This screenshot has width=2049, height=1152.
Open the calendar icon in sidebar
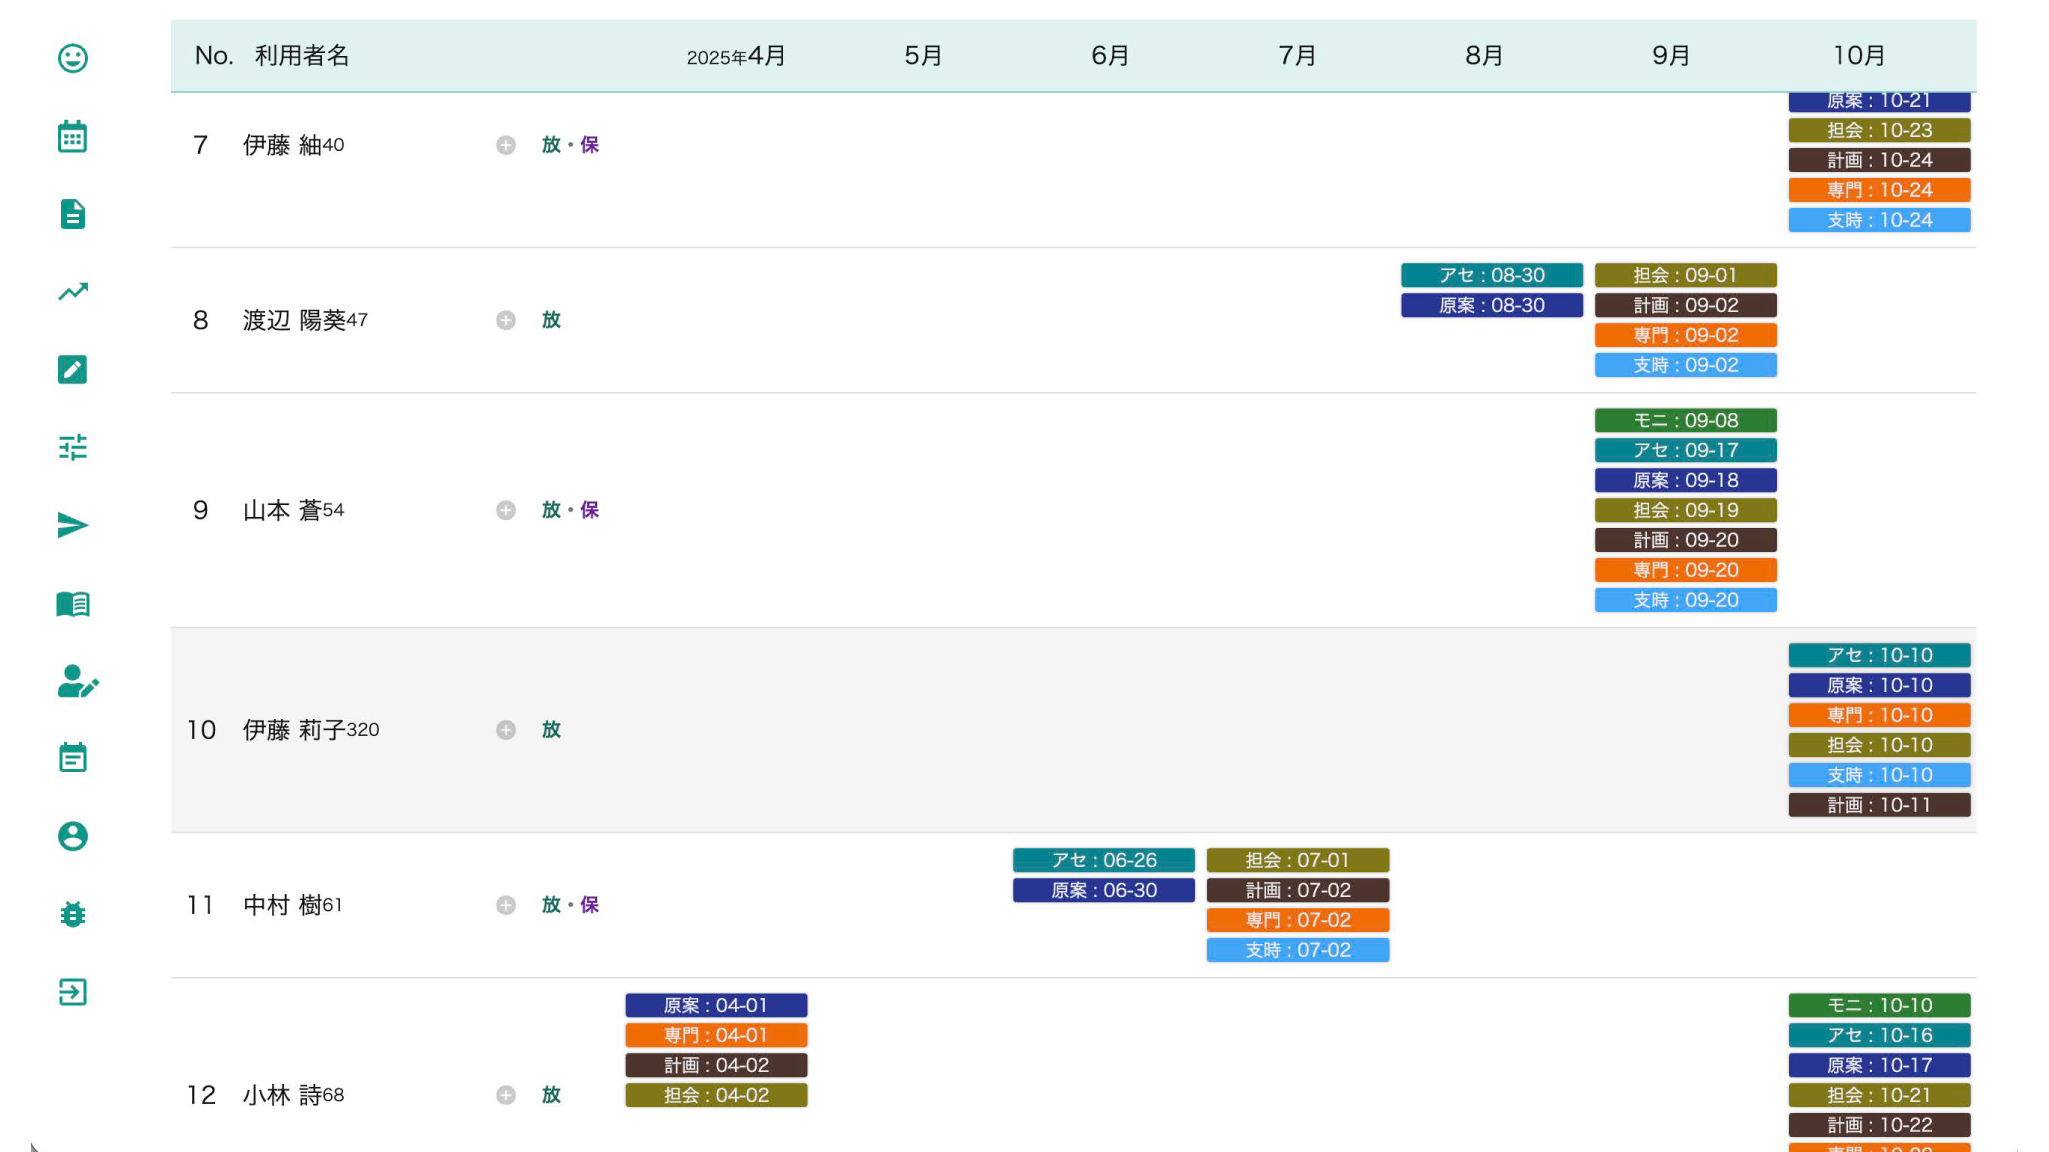tap(72, 136)
